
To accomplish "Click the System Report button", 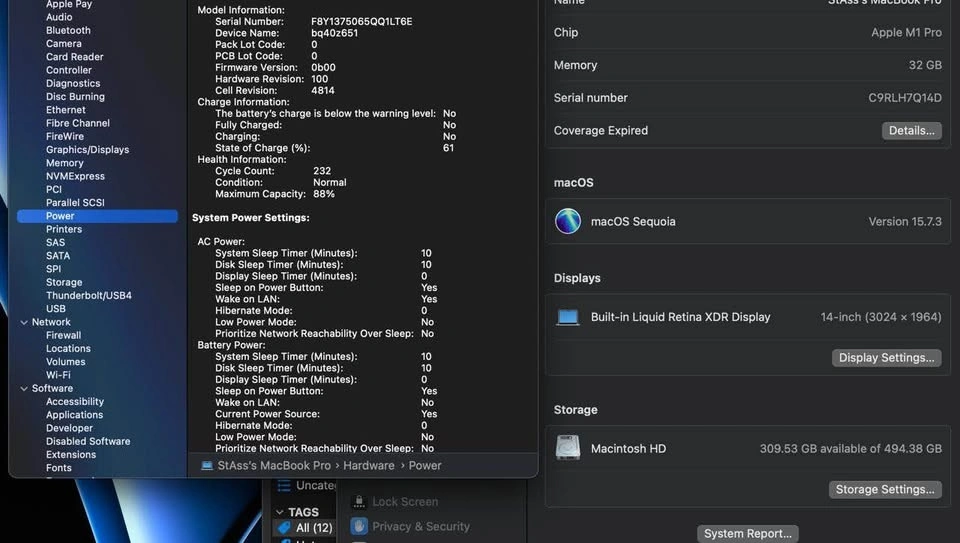I will tap(748, 533).
